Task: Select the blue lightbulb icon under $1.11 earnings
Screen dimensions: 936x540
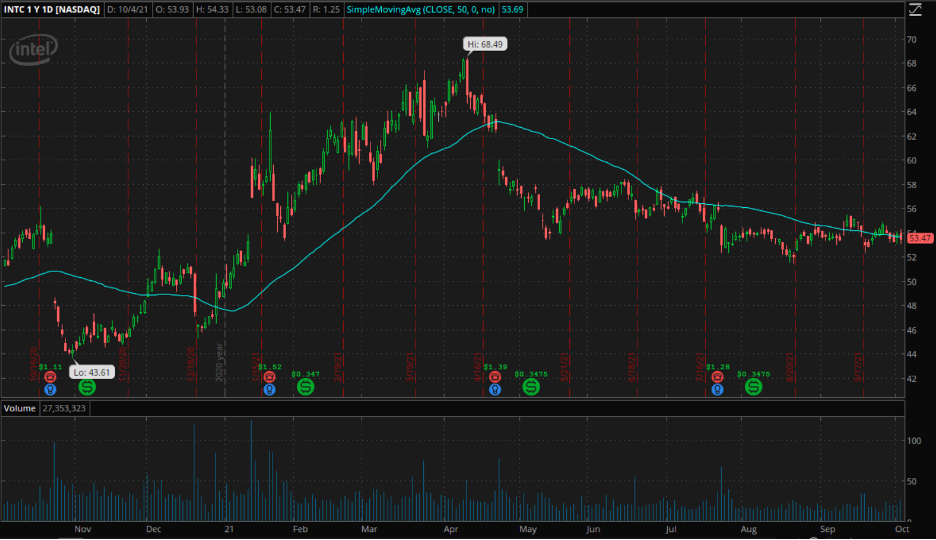Action: (50, 390)
